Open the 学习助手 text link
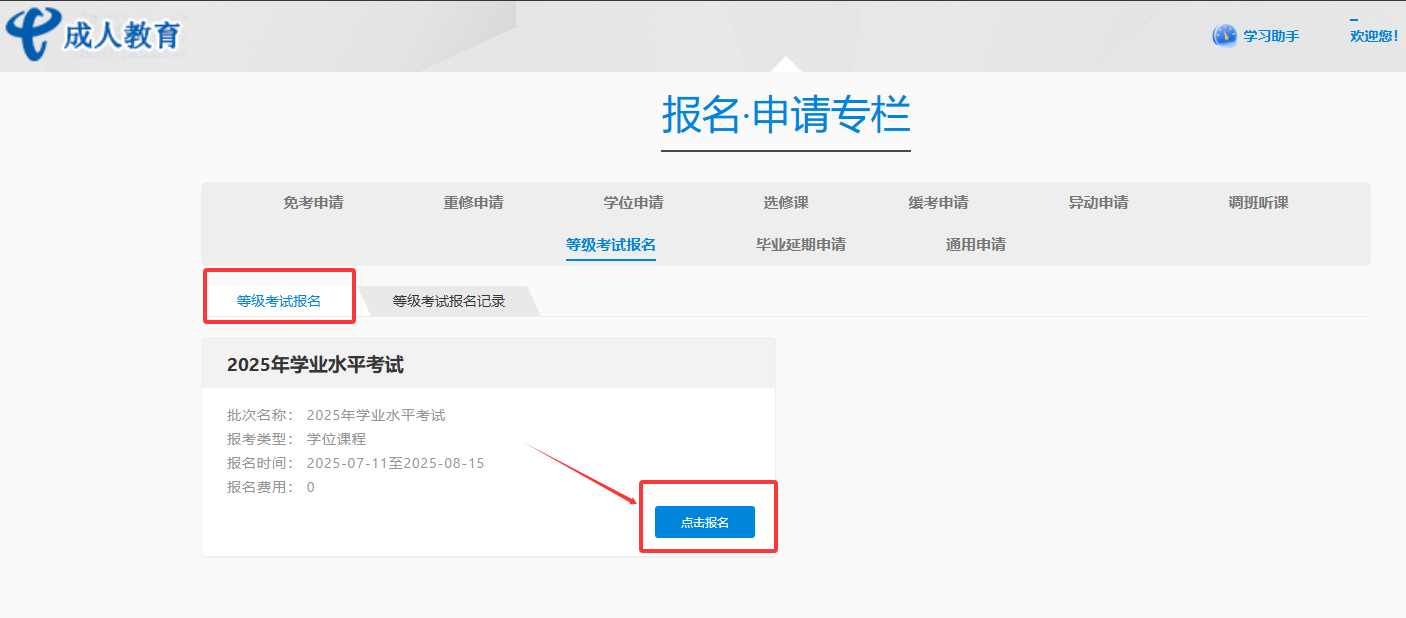Screen dimensions: 1406x618 1271,36
